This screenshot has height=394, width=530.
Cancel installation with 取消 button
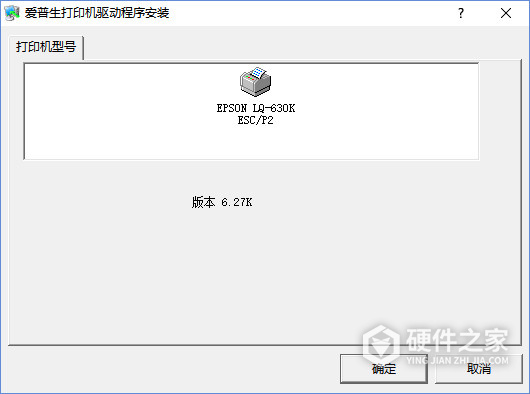click(x=479, y=369)
